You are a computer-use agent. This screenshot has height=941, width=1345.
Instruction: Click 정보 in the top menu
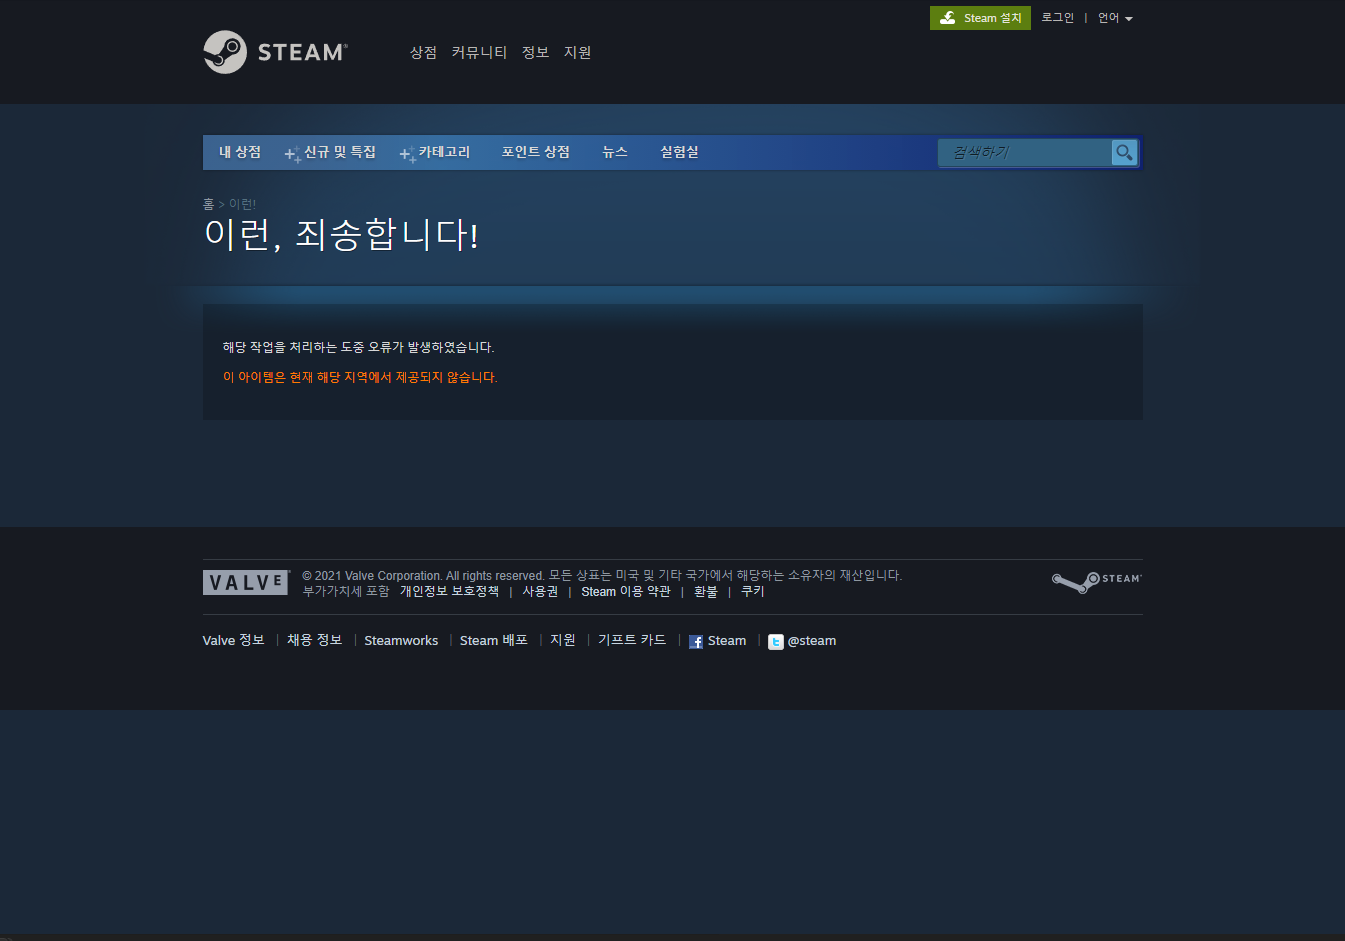click(535, 52)
